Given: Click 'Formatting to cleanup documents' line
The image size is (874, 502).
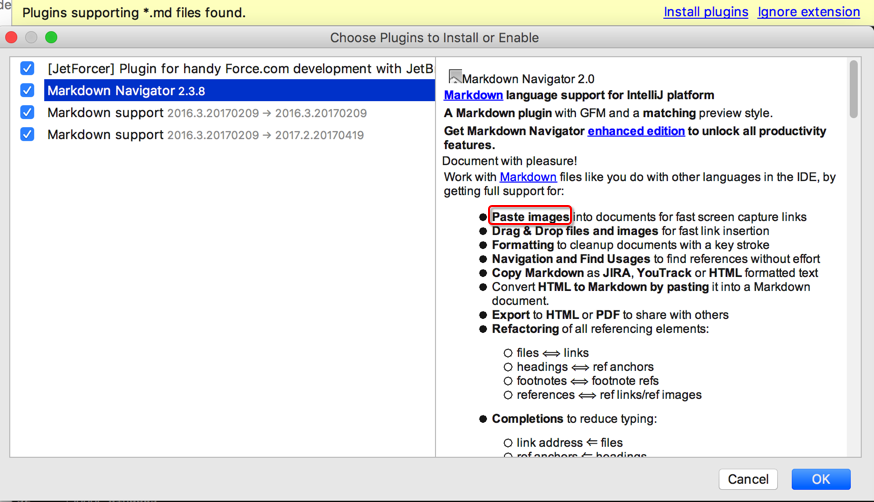Looking at the screenshot, I should click(x=630, y=245).
